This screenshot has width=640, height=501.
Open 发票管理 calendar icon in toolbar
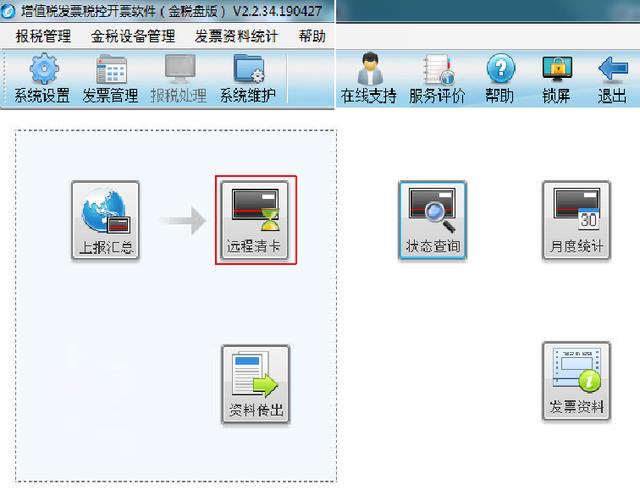[110, 78]
